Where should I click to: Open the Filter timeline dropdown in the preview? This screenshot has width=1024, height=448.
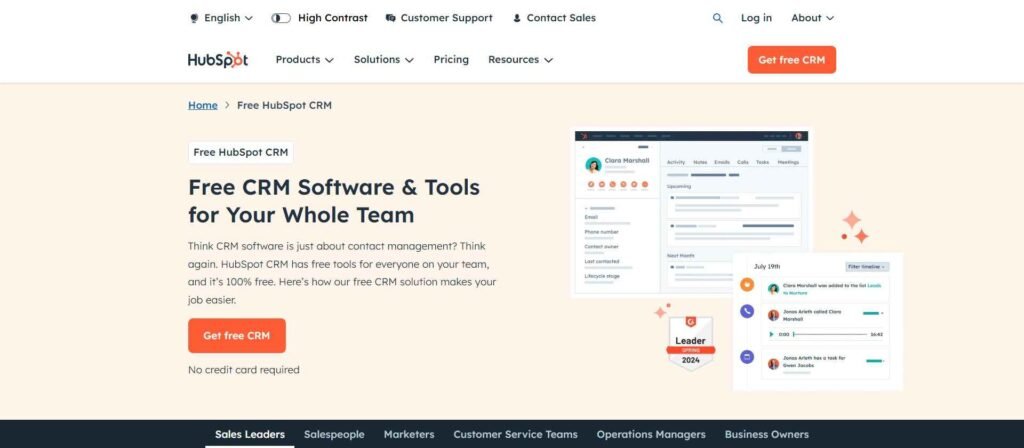(x=867, y=266)
